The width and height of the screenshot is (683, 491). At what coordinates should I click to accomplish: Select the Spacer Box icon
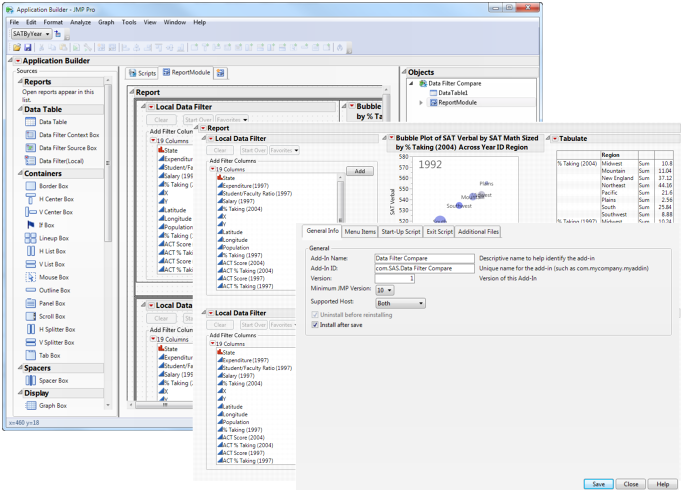[30, 380]
